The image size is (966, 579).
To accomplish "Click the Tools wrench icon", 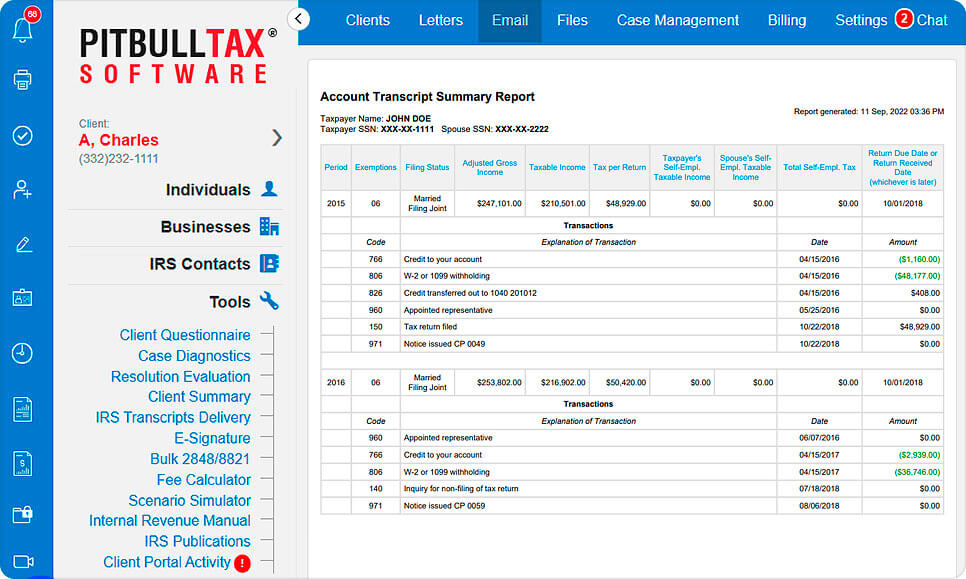I will pos(269,301).
